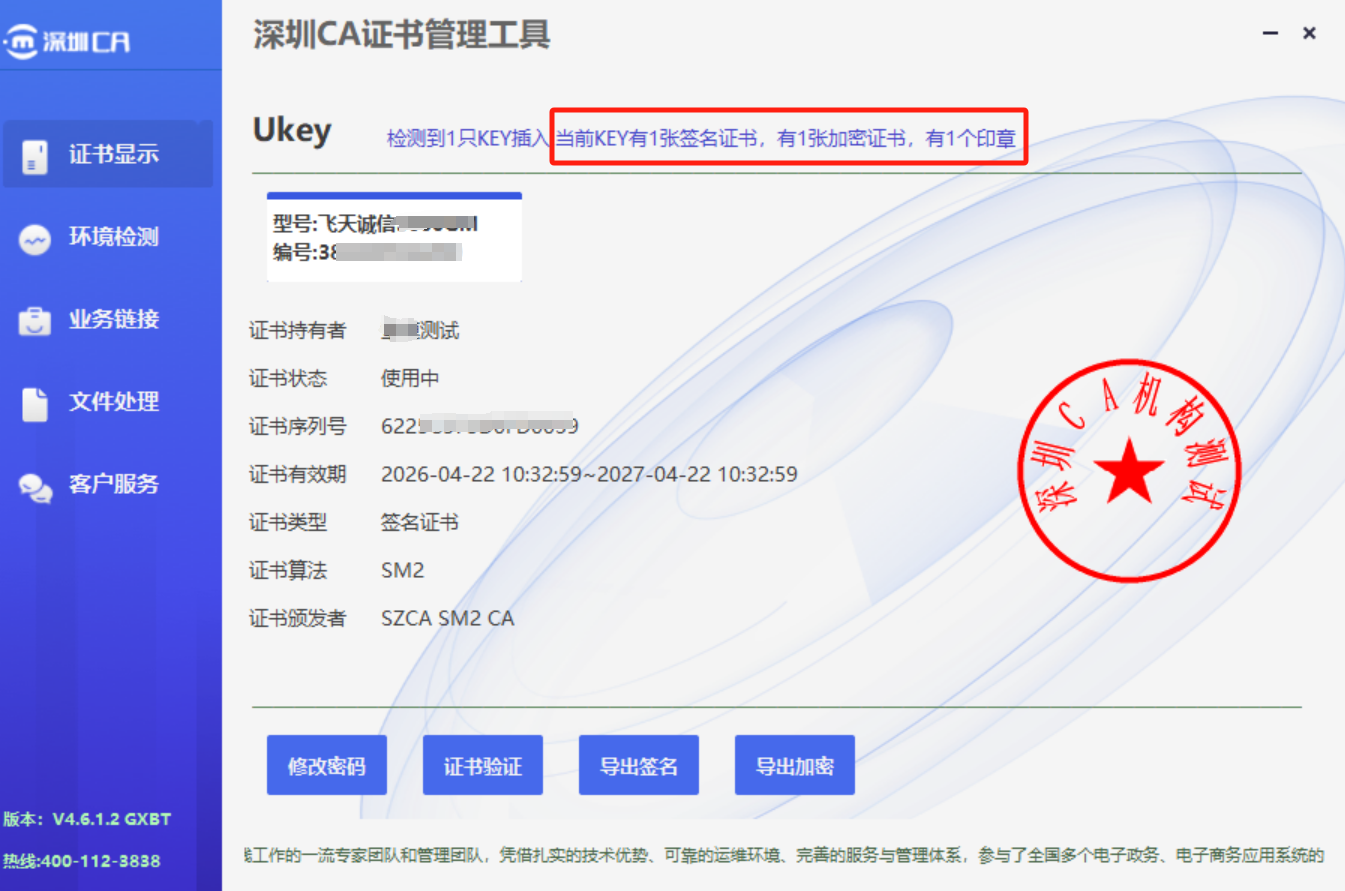Switch to the 环境检测 section
Image resolution: width=1345 pixels, height=891 pixels.
[108, 237]
